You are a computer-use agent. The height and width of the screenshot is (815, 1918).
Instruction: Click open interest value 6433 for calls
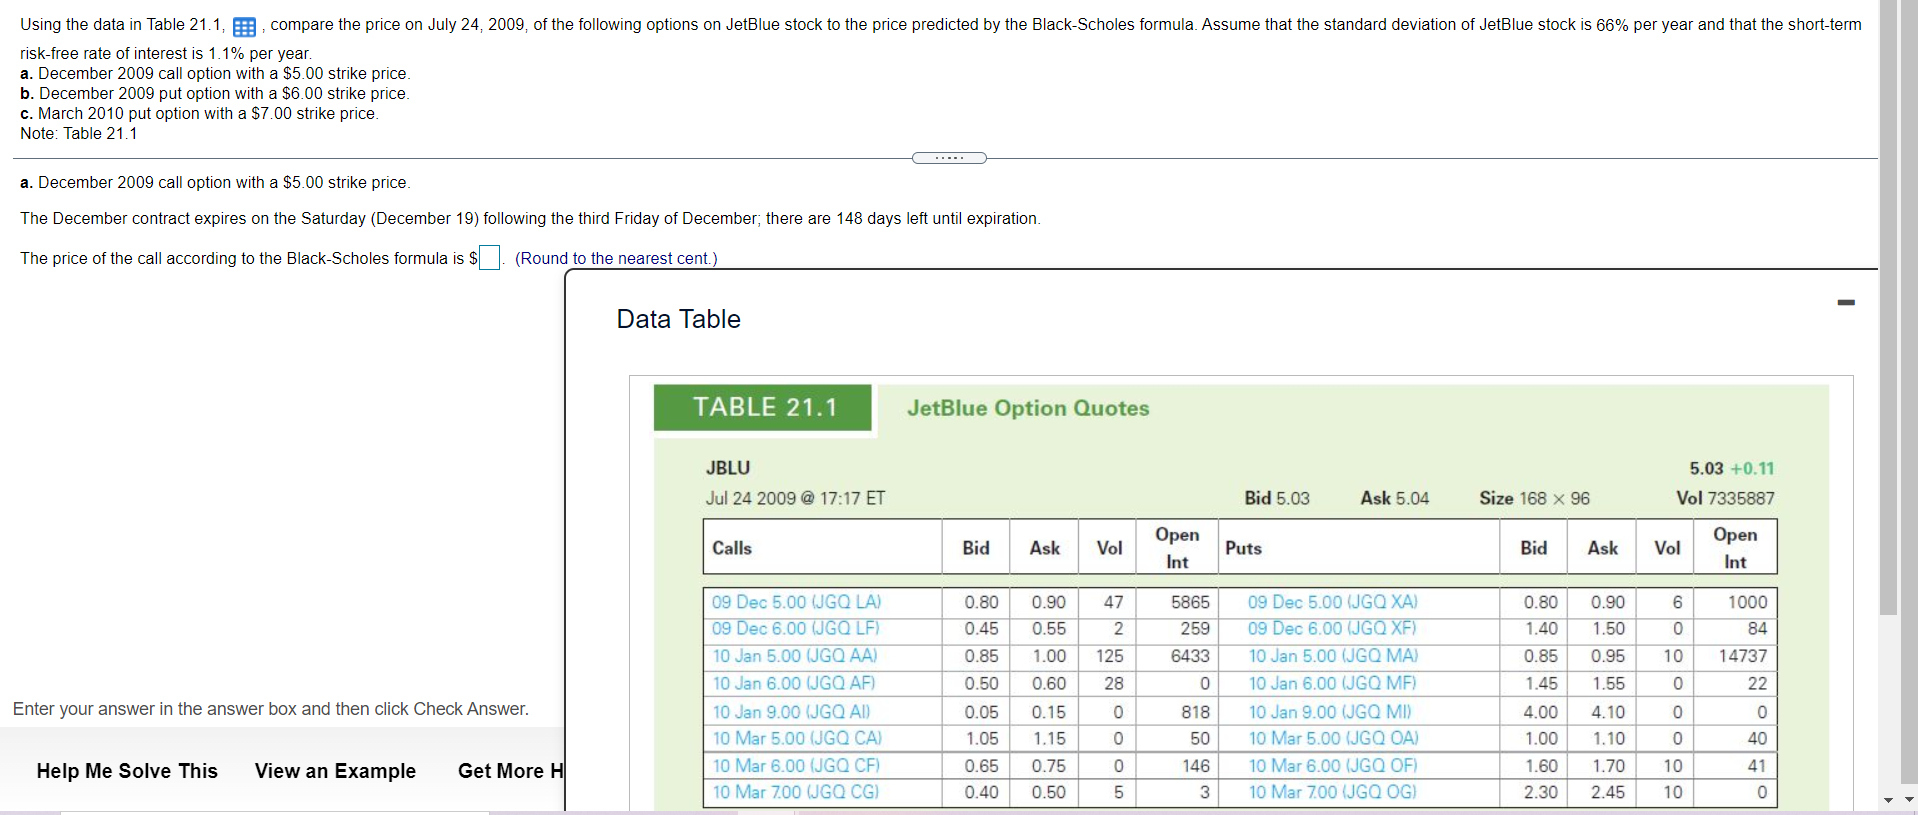(x=1190, y=656)
